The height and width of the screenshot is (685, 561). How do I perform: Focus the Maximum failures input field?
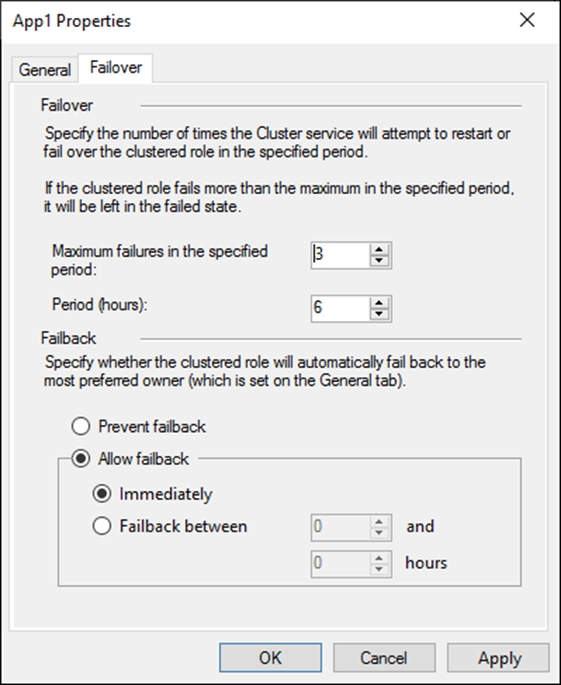pyautogui.click(x=341, y=255)
